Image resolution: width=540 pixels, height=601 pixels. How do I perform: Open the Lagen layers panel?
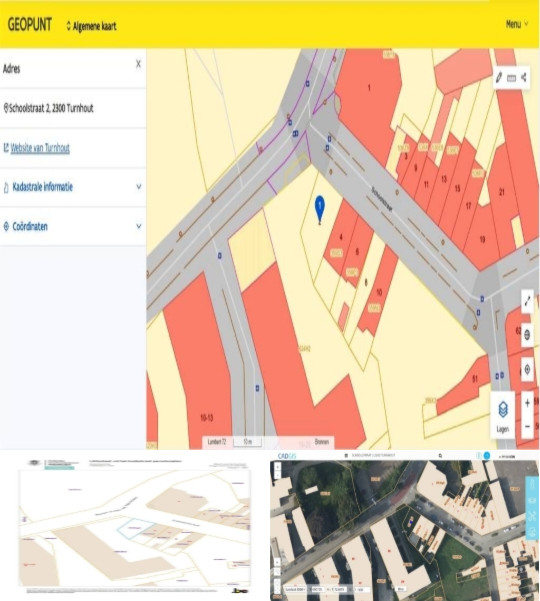pos(503,415)
